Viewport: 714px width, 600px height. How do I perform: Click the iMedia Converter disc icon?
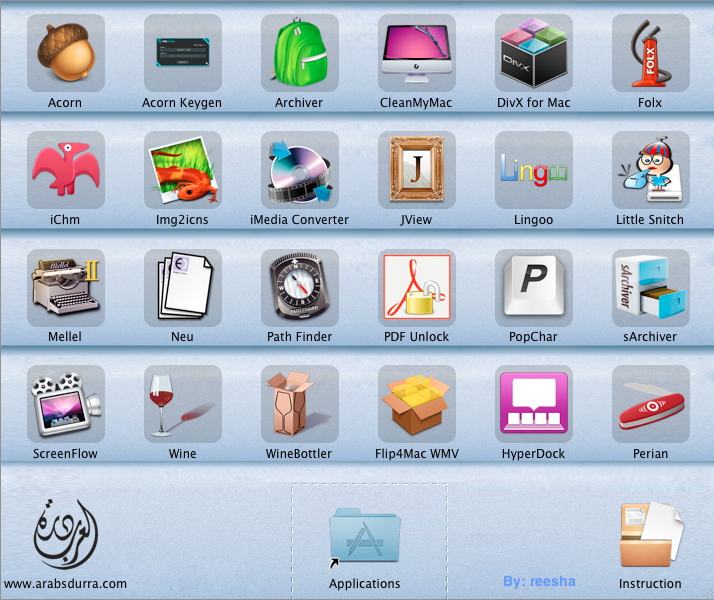[300, 170]
